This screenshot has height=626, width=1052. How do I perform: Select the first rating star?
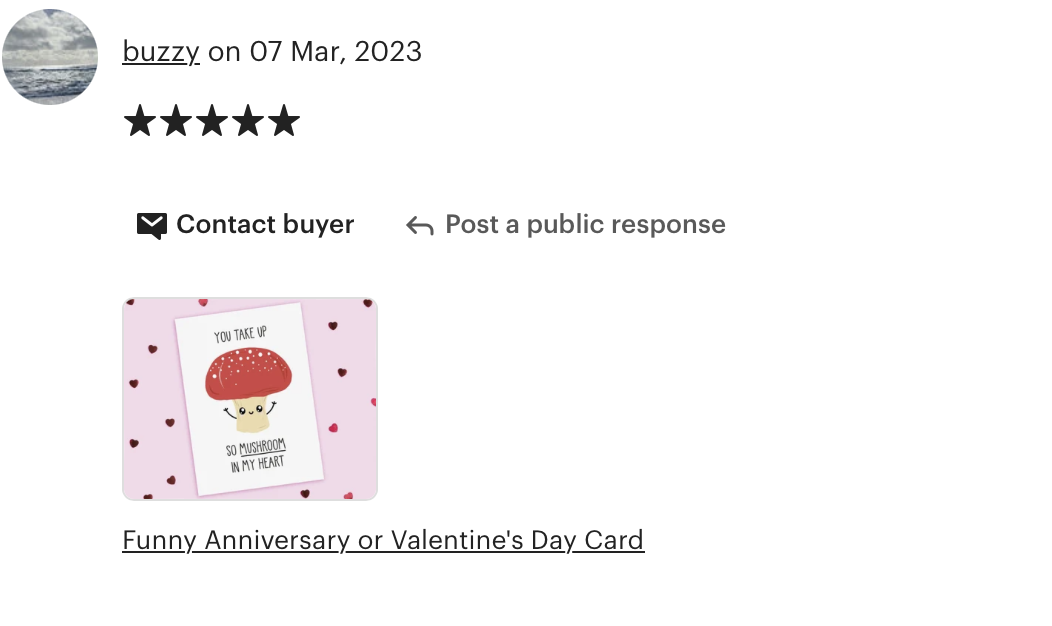point(140,121)
